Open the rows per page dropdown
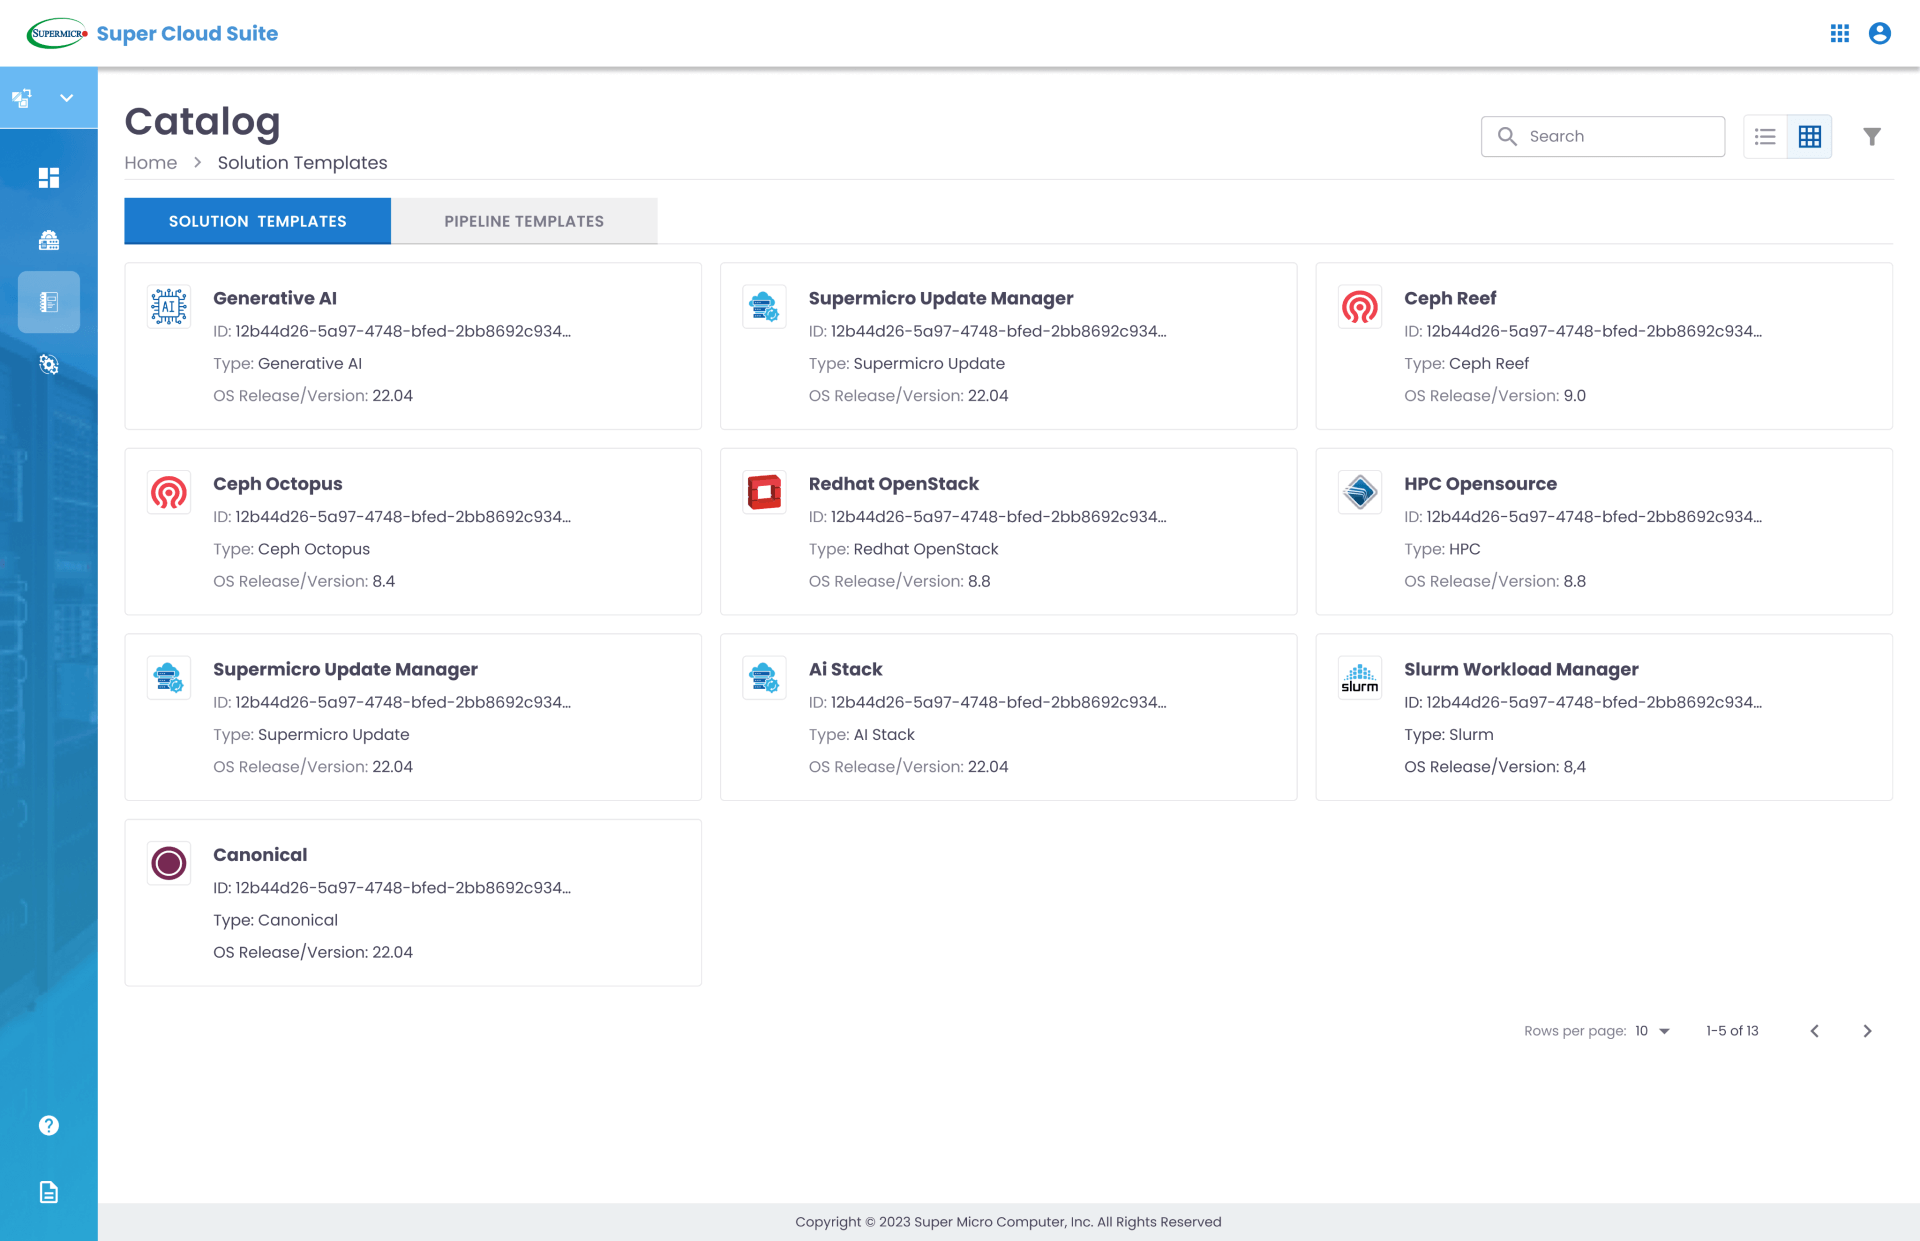Image resolution: width=1920 pixels, height=1241 pixels. point(1654,1031)
